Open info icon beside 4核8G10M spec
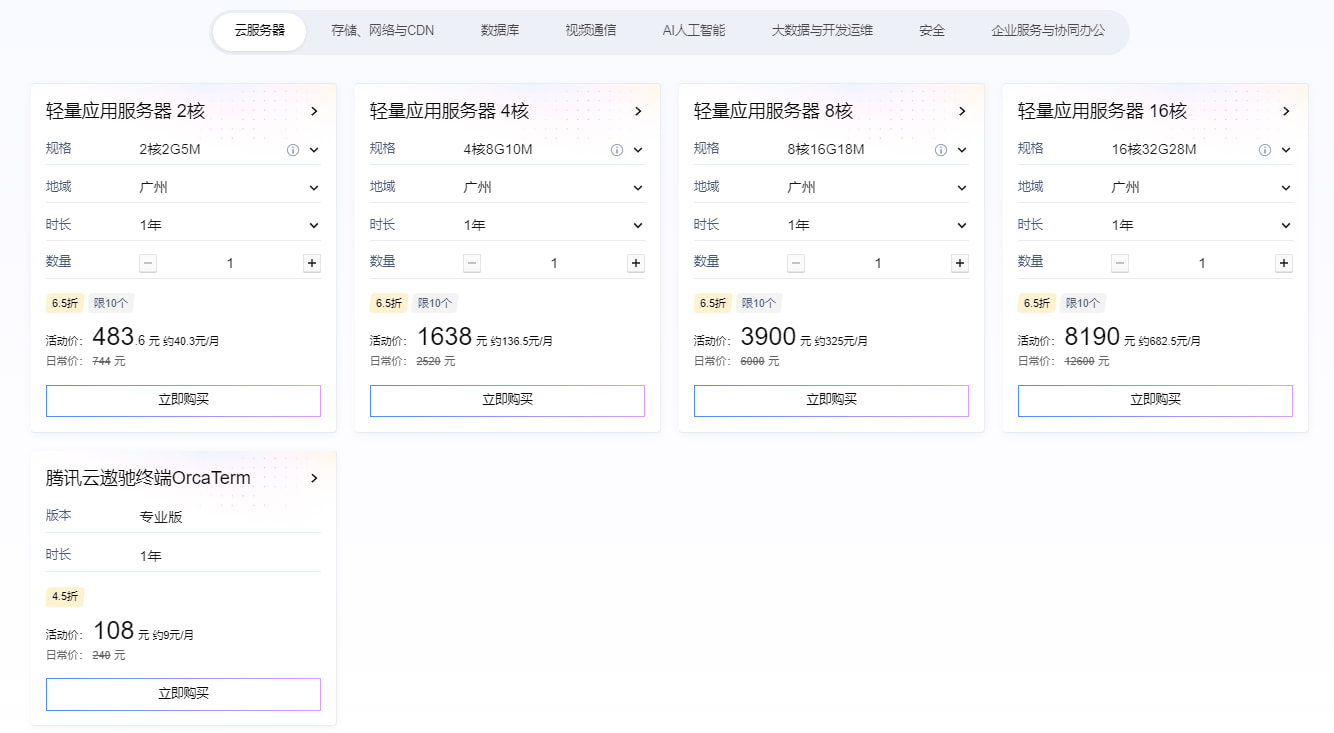The image size is (1334, 733). [617, 150]
